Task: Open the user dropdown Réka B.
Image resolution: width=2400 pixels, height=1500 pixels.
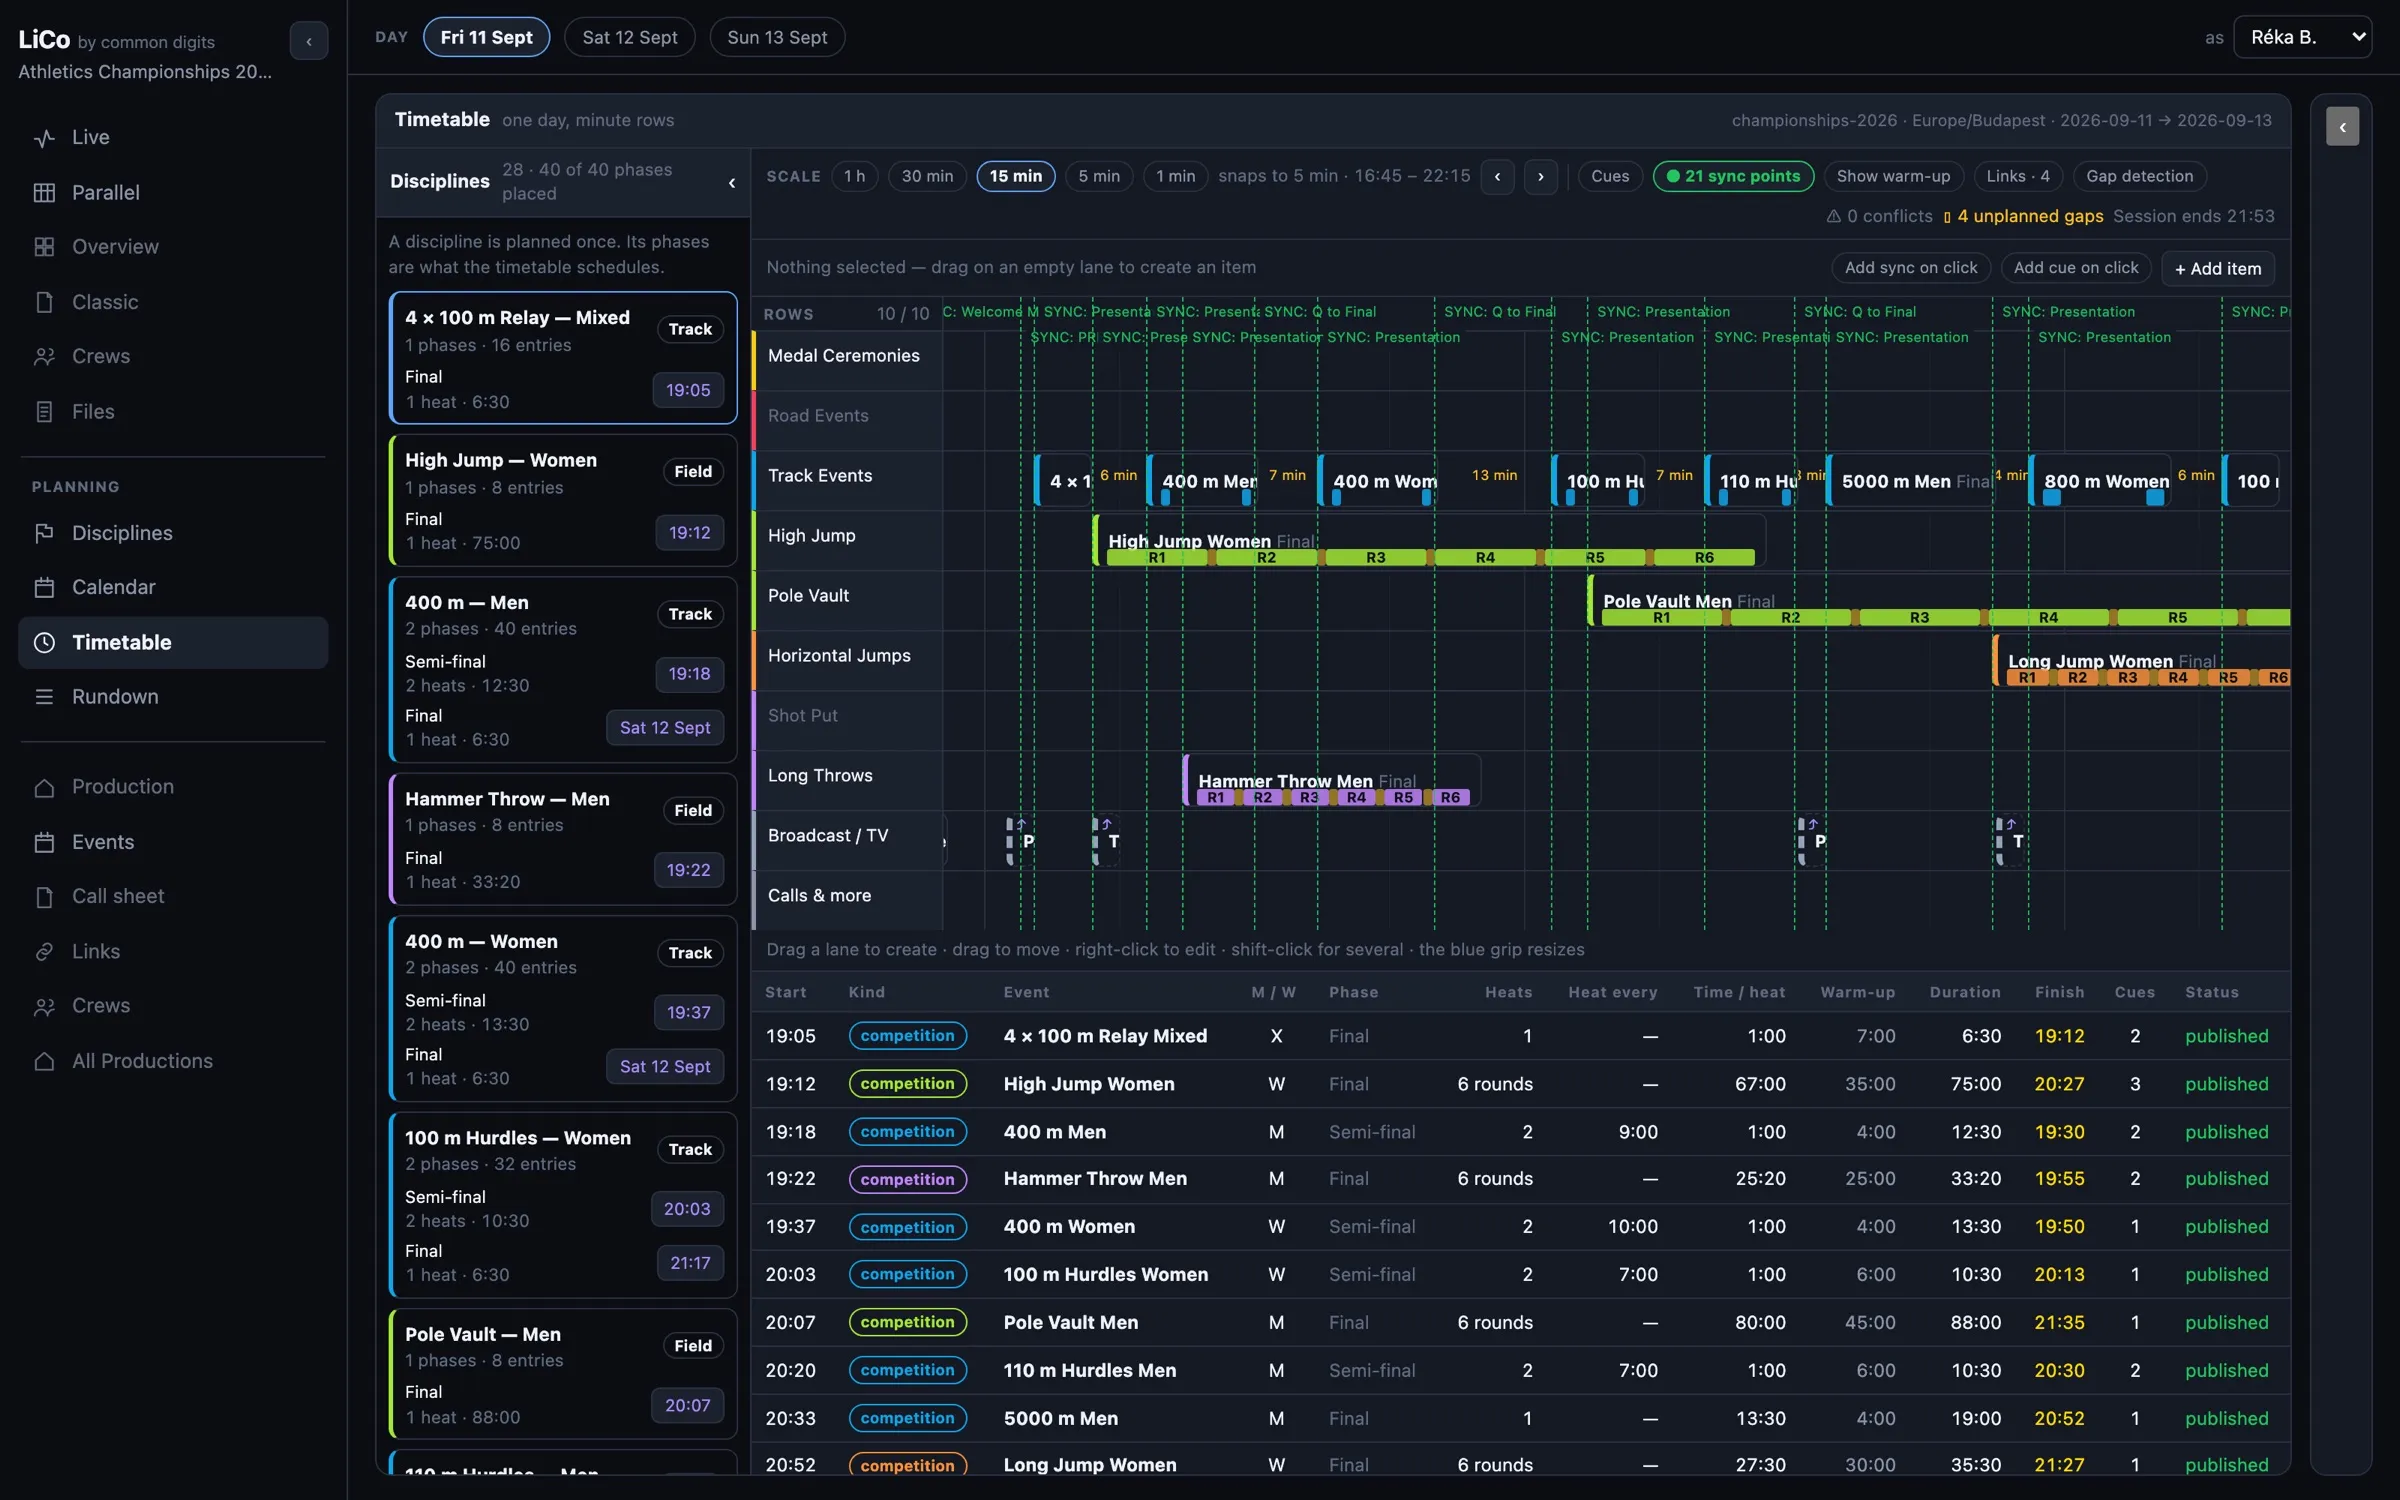Action: pyautogui.click(x=2303, y=37)
